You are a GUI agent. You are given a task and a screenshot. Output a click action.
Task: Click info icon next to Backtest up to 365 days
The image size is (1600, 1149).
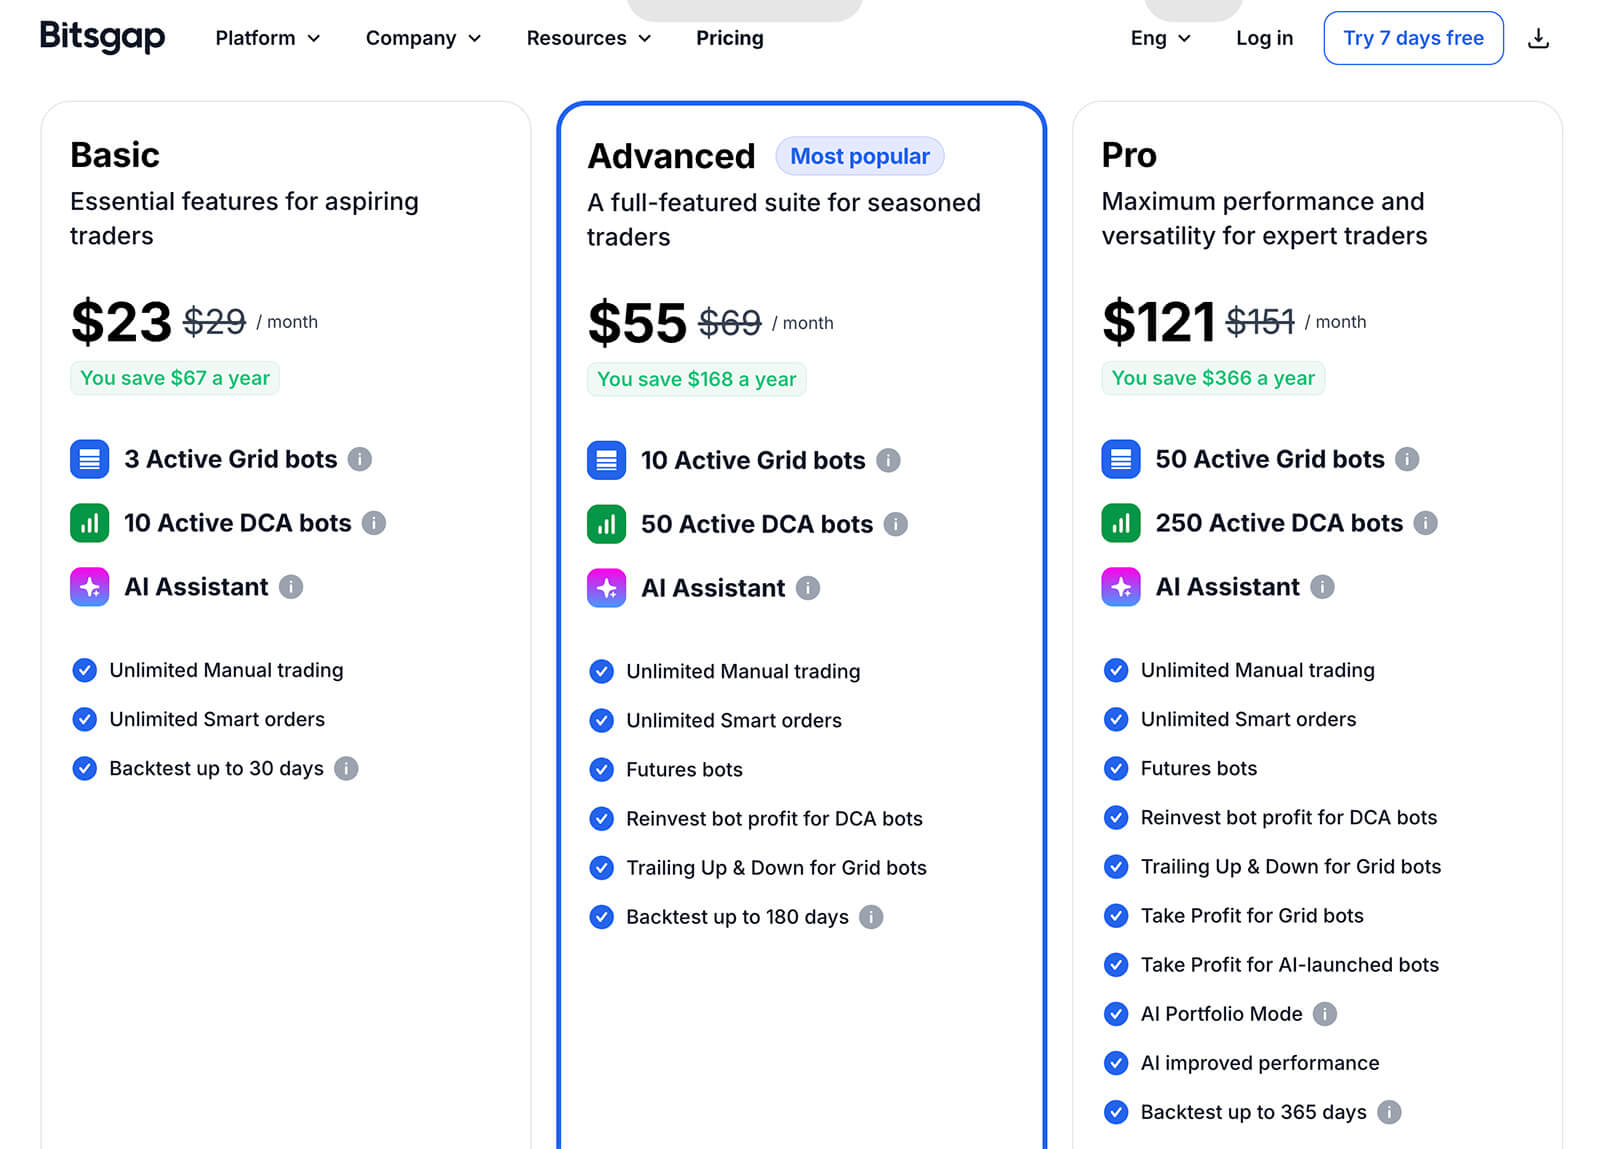point(1388,1112)
